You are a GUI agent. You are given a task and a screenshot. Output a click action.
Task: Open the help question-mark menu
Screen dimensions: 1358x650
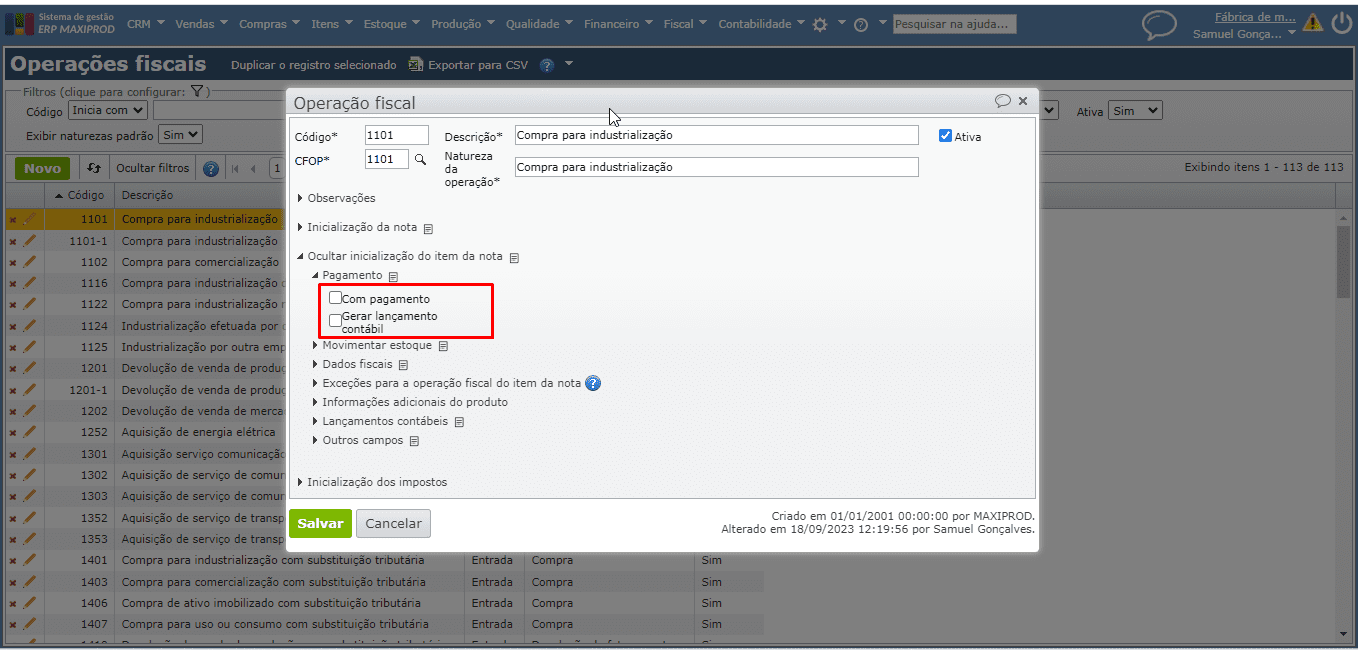860,24
